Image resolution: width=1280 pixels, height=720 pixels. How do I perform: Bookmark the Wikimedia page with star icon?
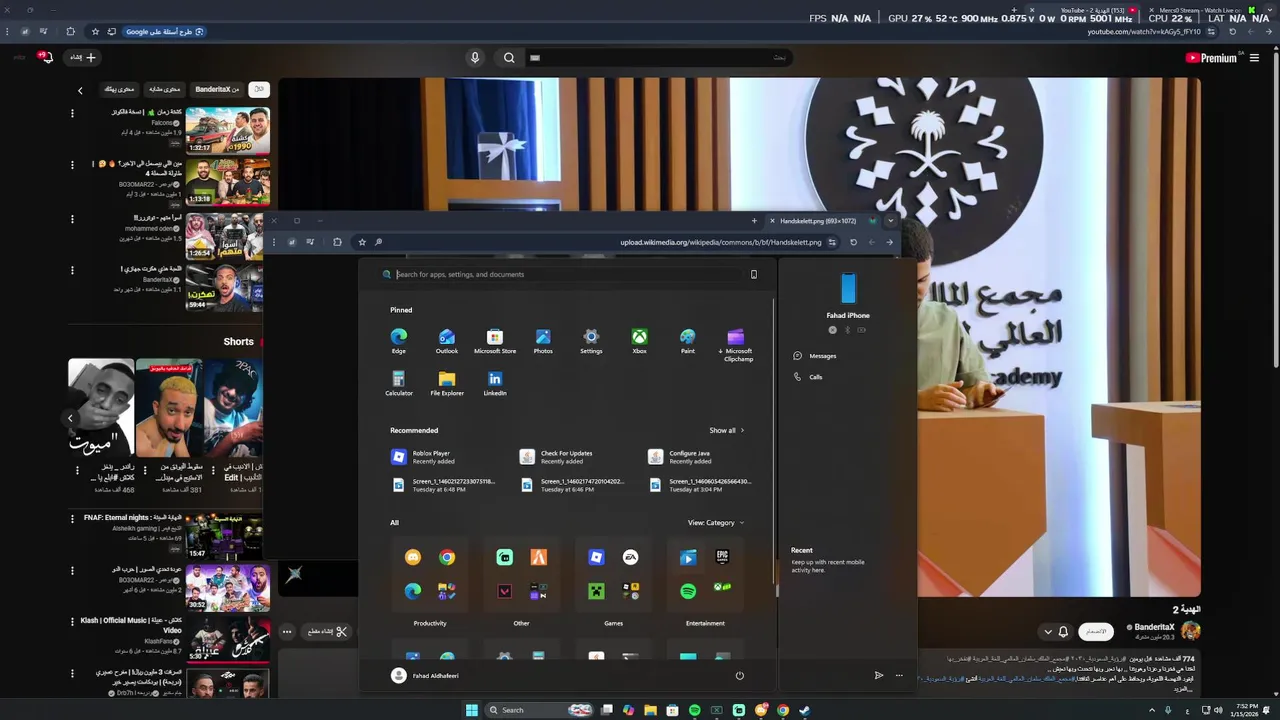click(x=362, y=242)
